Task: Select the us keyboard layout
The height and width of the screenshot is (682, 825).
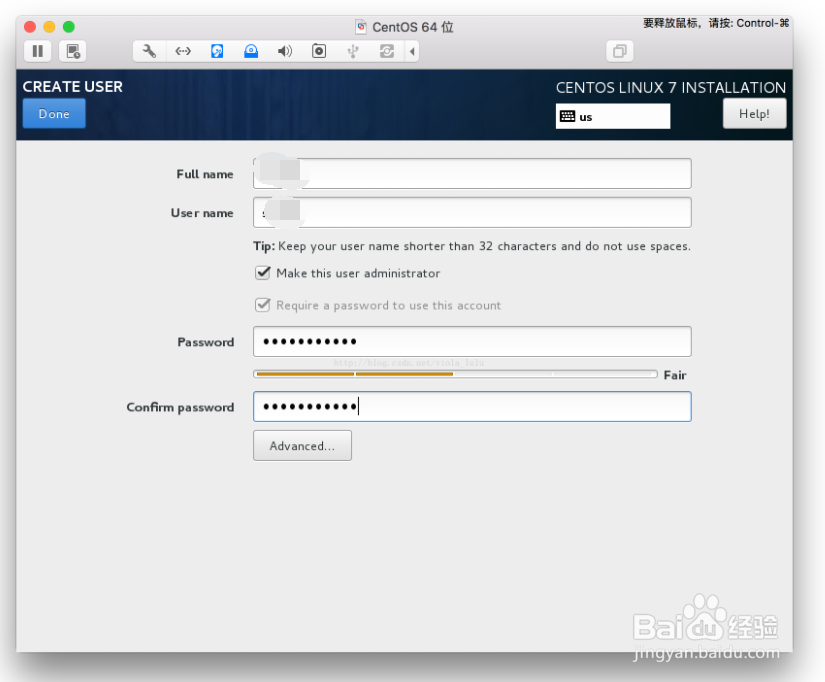Action: coord(613,116)
